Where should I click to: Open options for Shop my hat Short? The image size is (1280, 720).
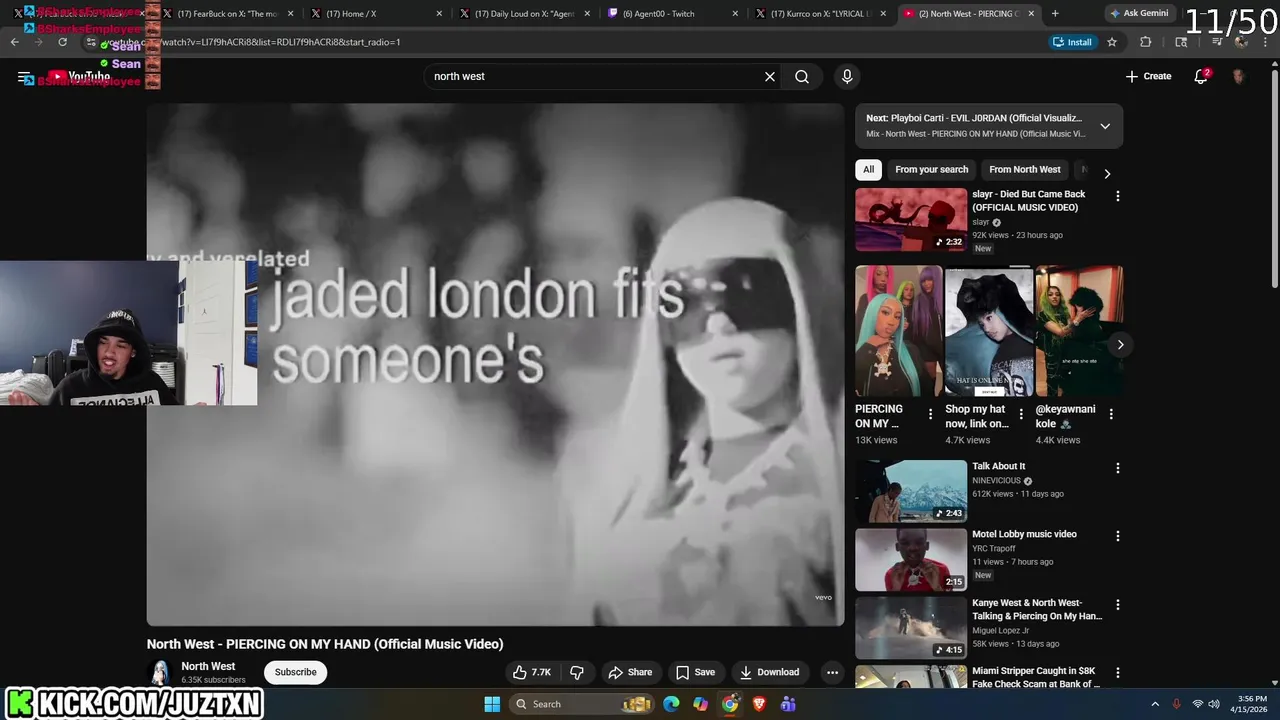tap(1021, 414)
